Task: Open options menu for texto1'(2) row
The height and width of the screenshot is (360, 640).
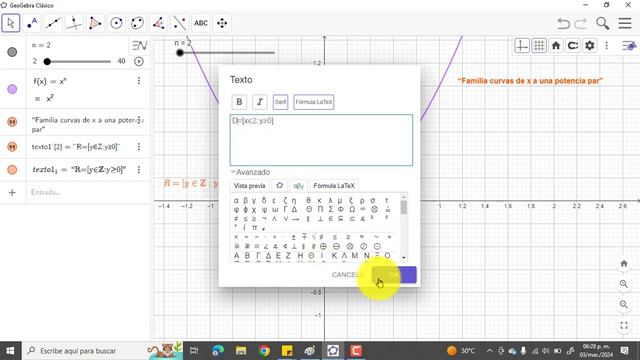Action: [x=139, y=147]
